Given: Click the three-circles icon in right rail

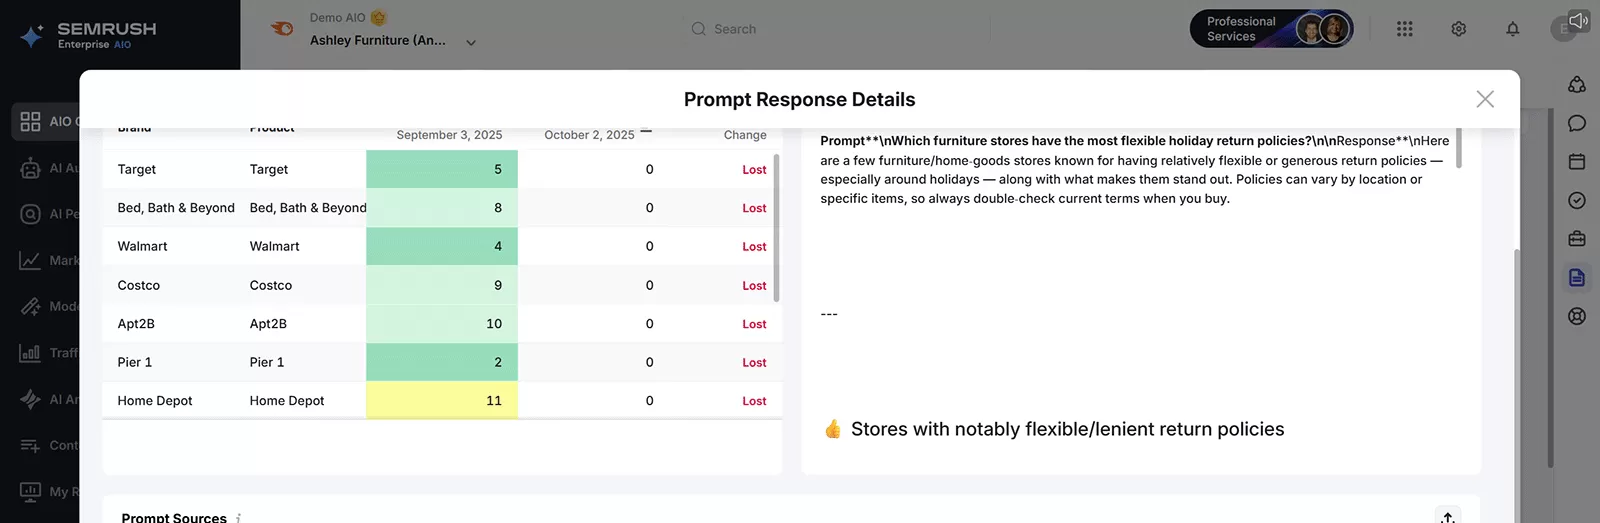Looking at the screenshot, I should (1577, 85).
